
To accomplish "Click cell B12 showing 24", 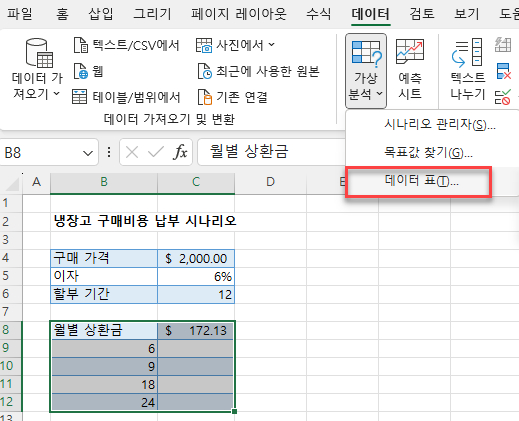I will [x=104, y=402].
